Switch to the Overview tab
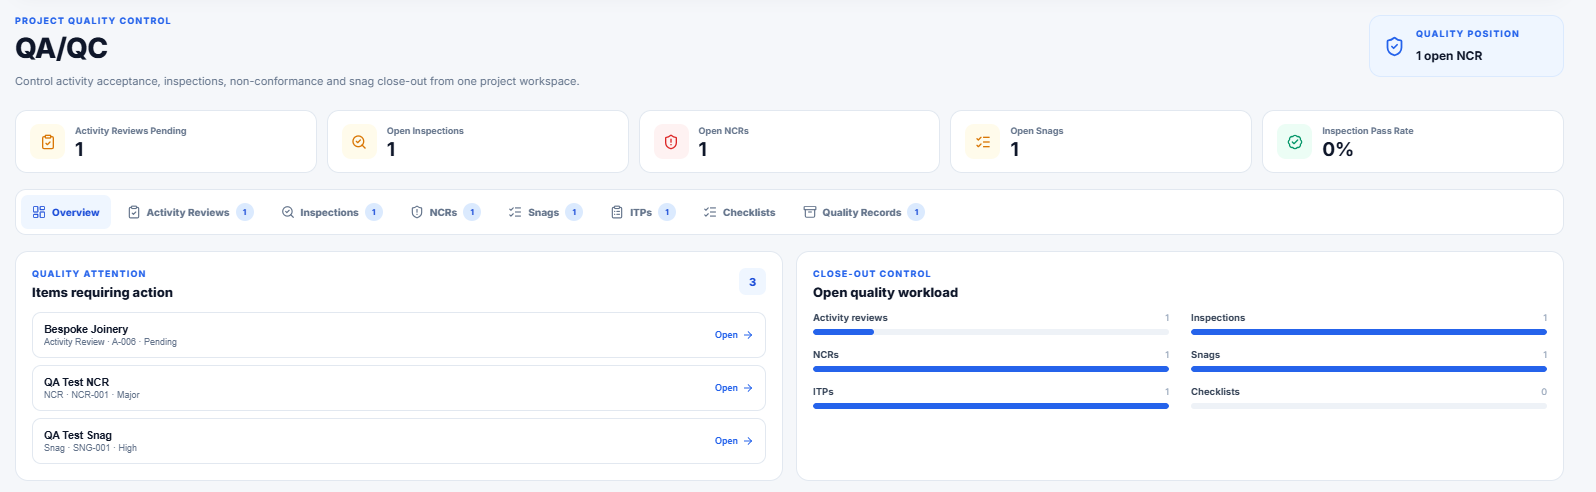 tap(66, 212)
